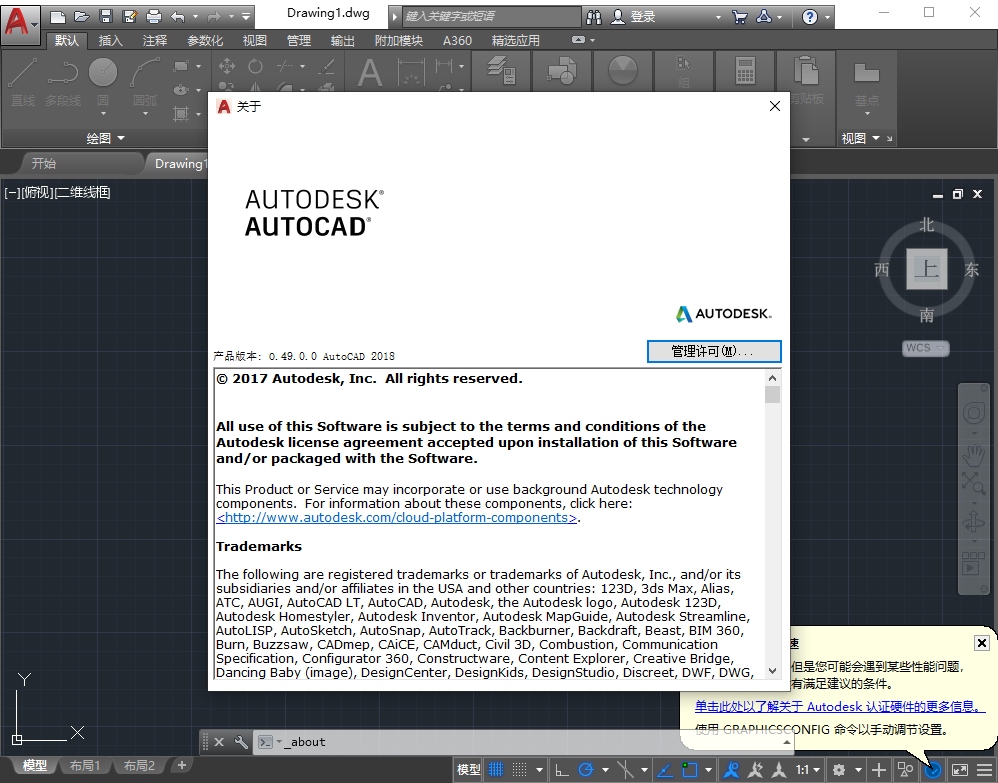Click the Autodesk App Store cart icon
998x783 pixels.
tap(739, 17)
